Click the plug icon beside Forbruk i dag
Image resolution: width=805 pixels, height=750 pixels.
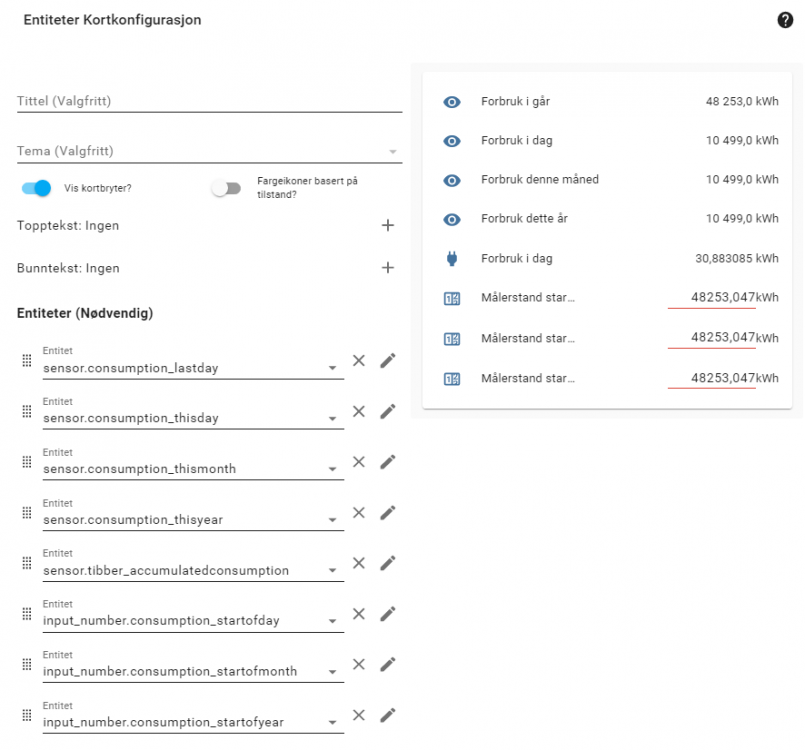point(451,258)
